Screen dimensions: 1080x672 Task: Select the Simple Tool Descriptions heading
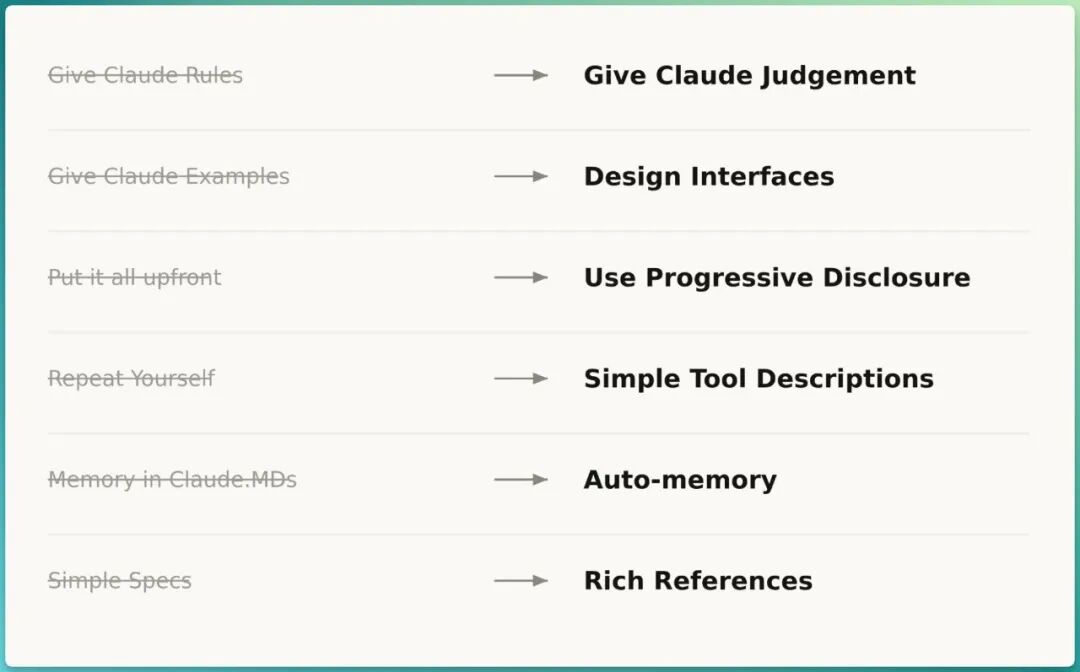pos(758,379)
